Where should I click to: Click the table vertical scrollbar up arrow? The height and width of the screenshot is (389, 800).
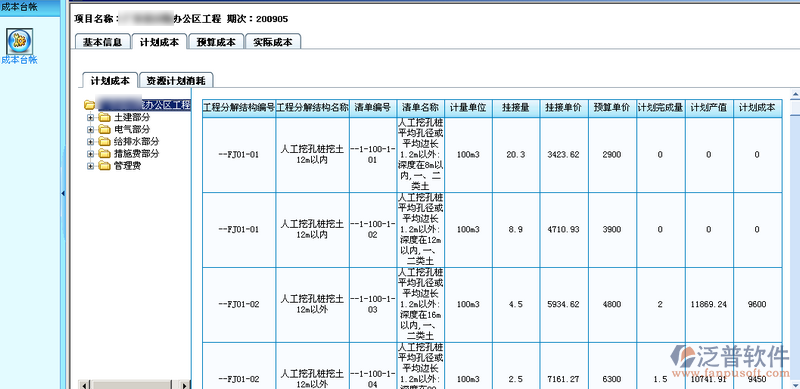(795, 95)
